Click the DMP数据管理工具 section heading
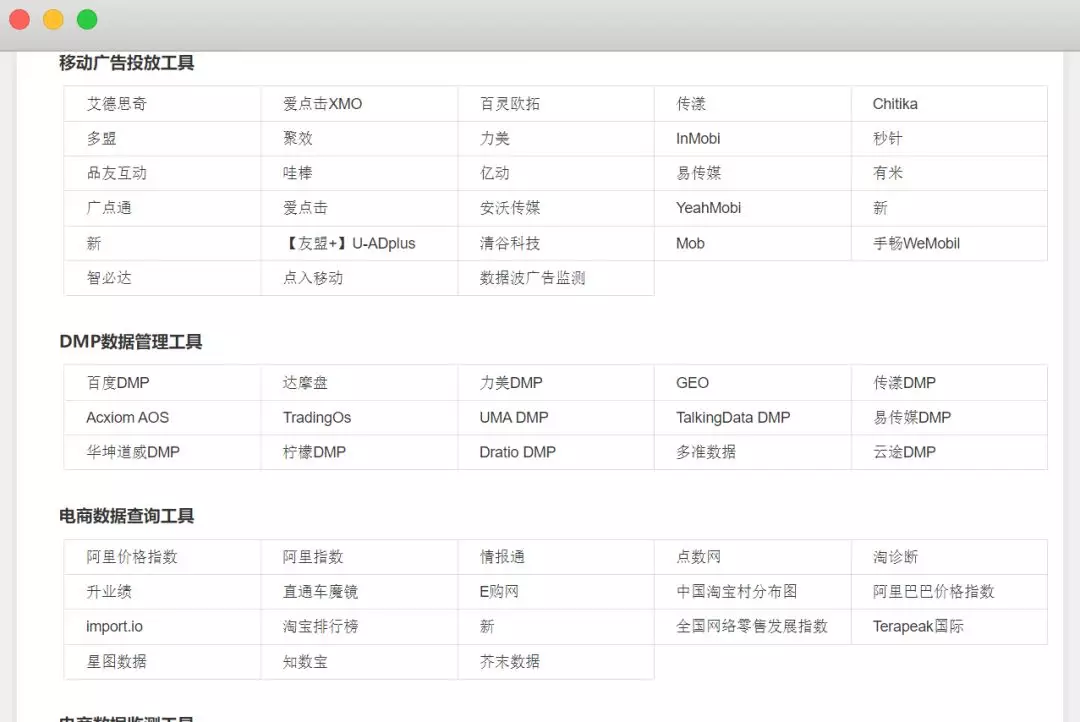1080x722 pixels. [x=131, y=342]
